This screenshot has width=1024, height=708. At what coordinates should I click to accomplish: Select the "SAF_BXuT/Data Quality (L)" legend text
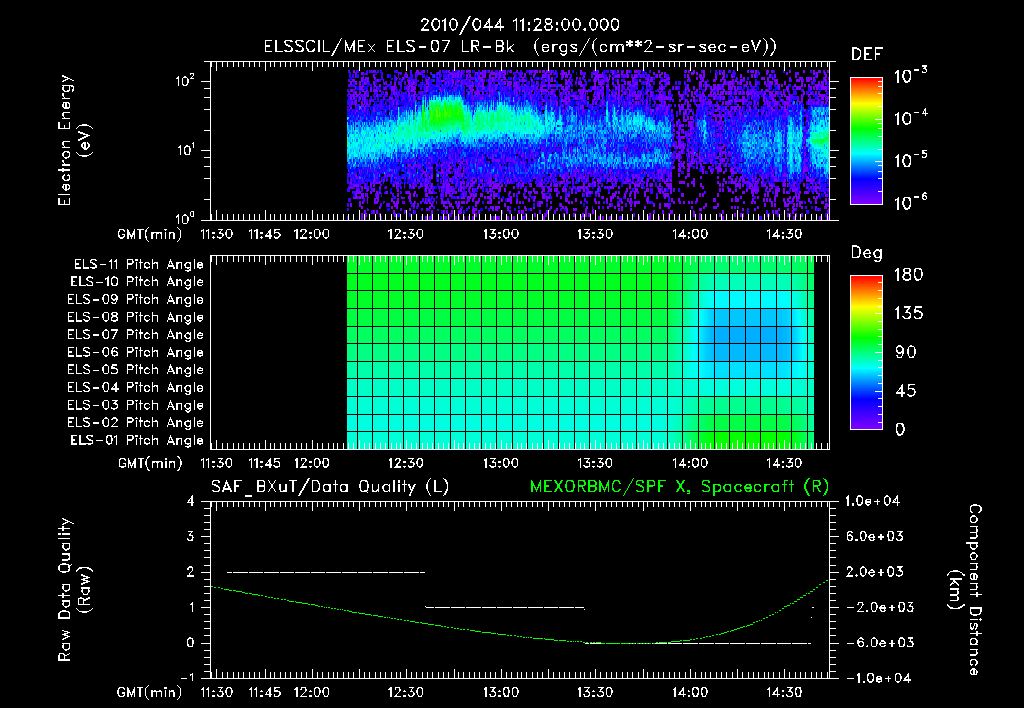[x=330, y=487]
